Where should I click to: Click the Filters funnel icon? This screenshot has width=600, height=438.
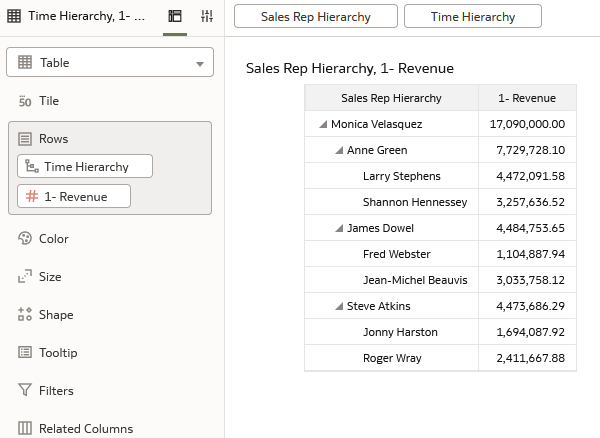[26, 391]
